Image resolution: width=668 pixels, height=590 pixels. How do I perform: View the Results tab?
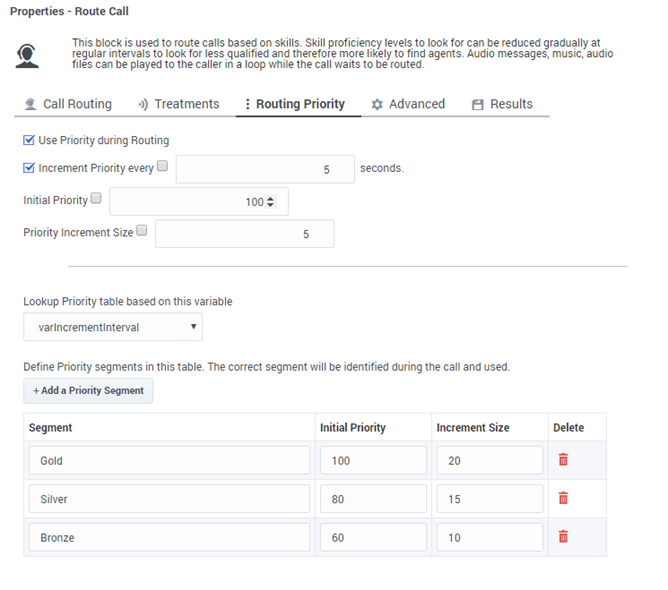tap(502, 104)
